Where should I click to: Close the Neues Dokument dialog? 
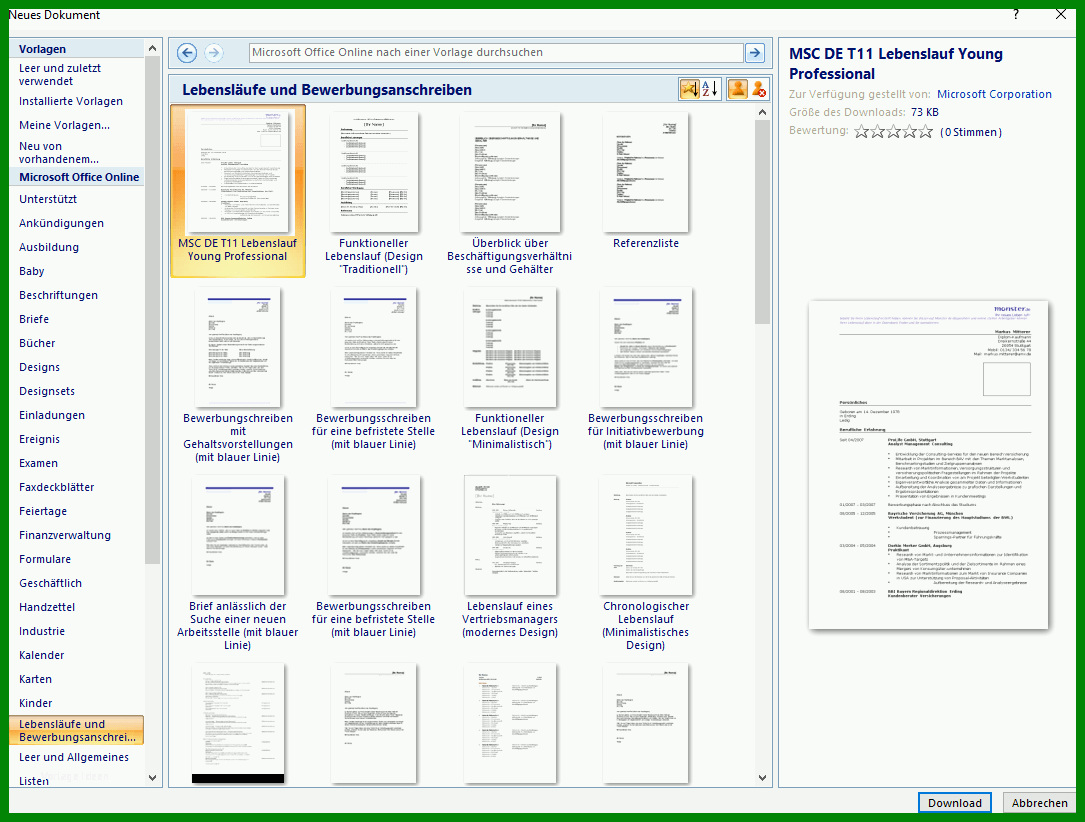click(x=1061, y=15)
